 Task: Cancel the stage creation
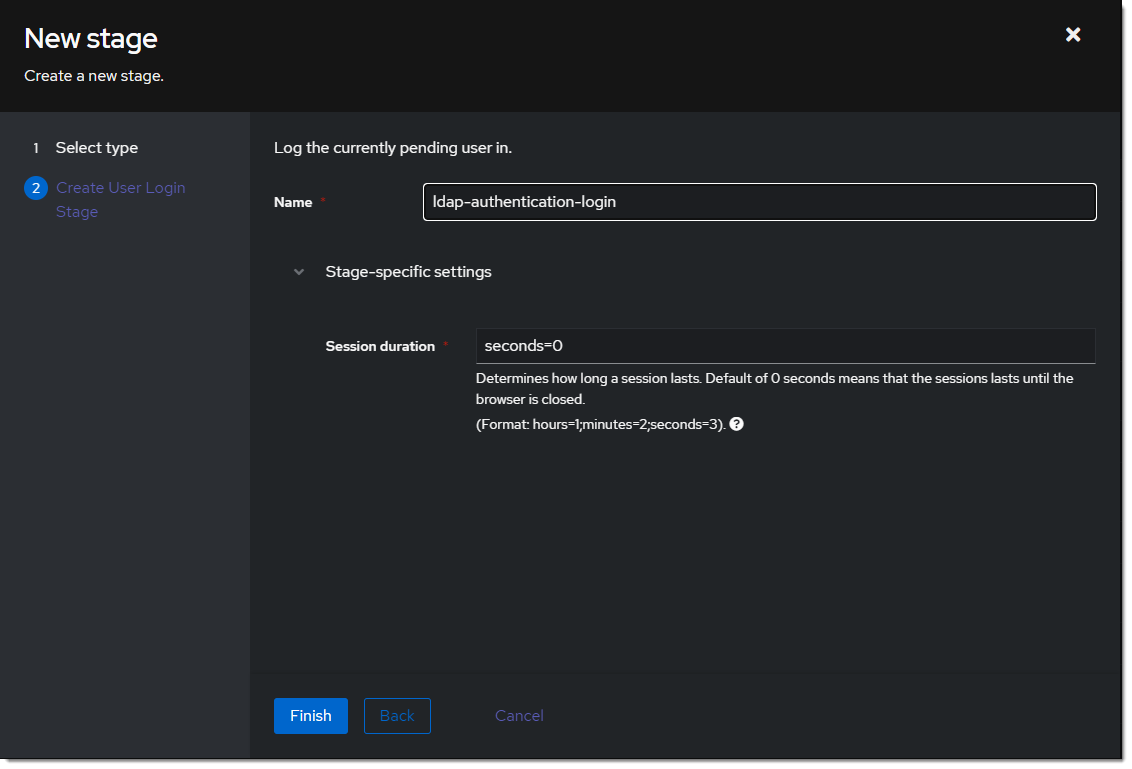click(x=519, y=716)
